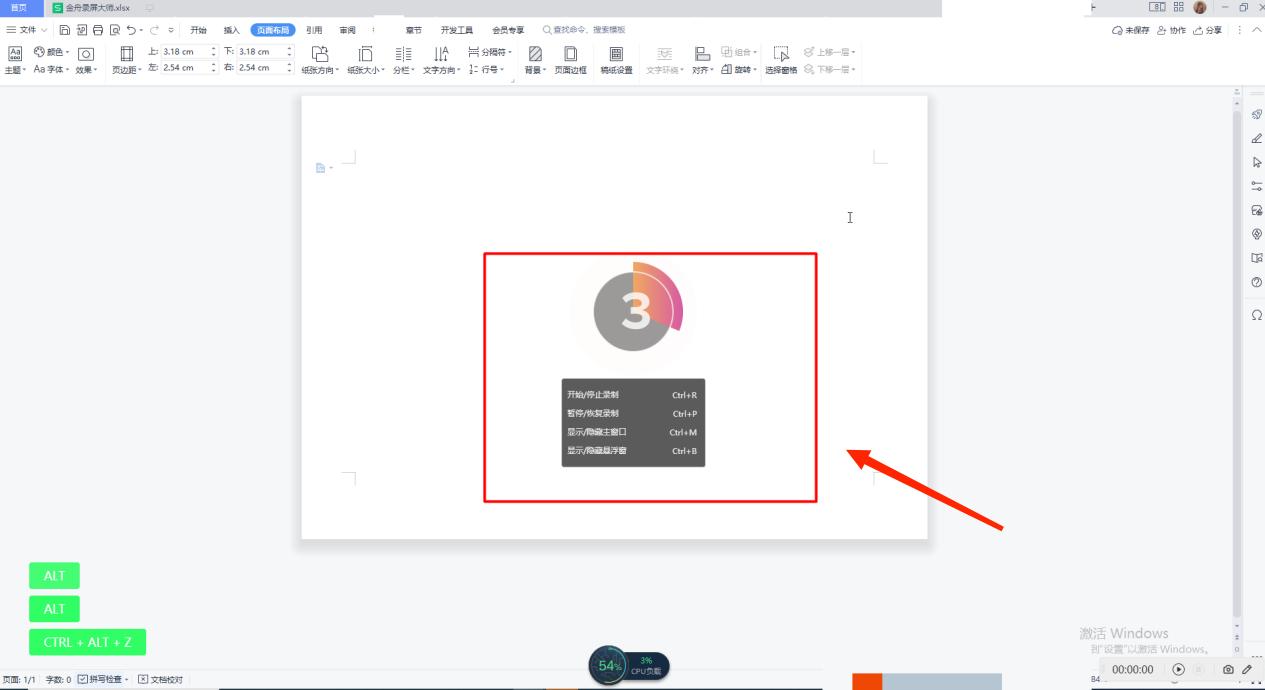
Task: Click the Undo arrow icon
Action: pos(131,30)
